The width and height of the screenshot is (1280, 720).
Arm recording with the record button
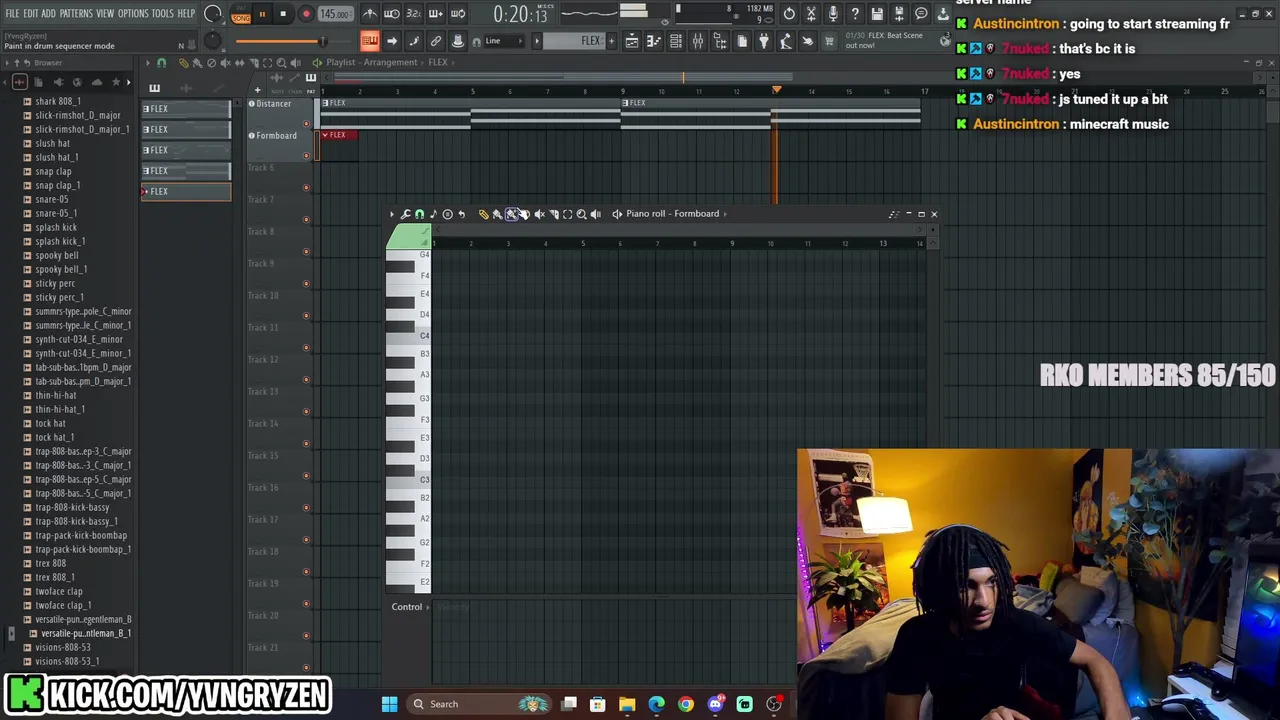(x=306, y=14)
